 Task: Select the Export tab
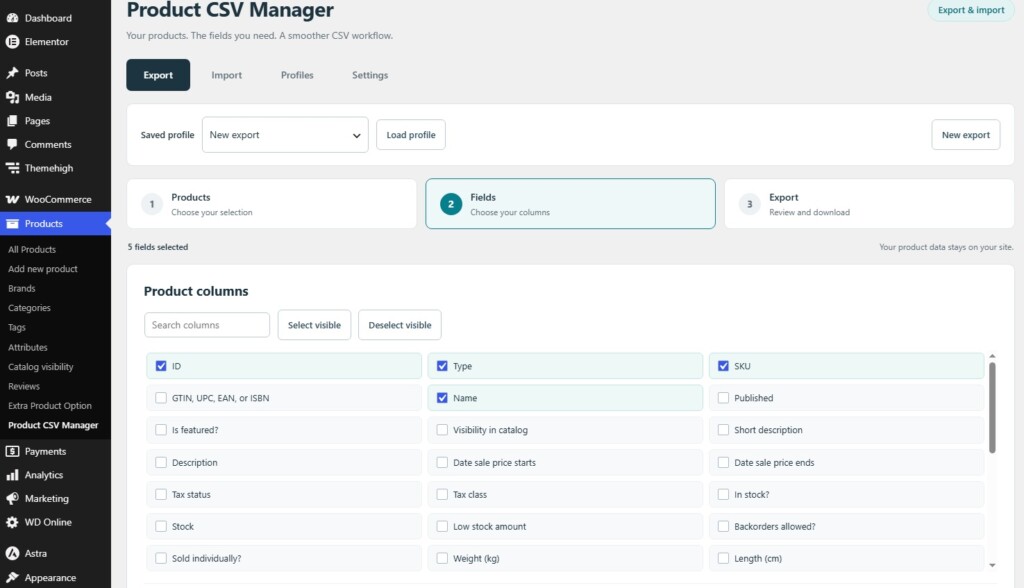tap(158, 75)
